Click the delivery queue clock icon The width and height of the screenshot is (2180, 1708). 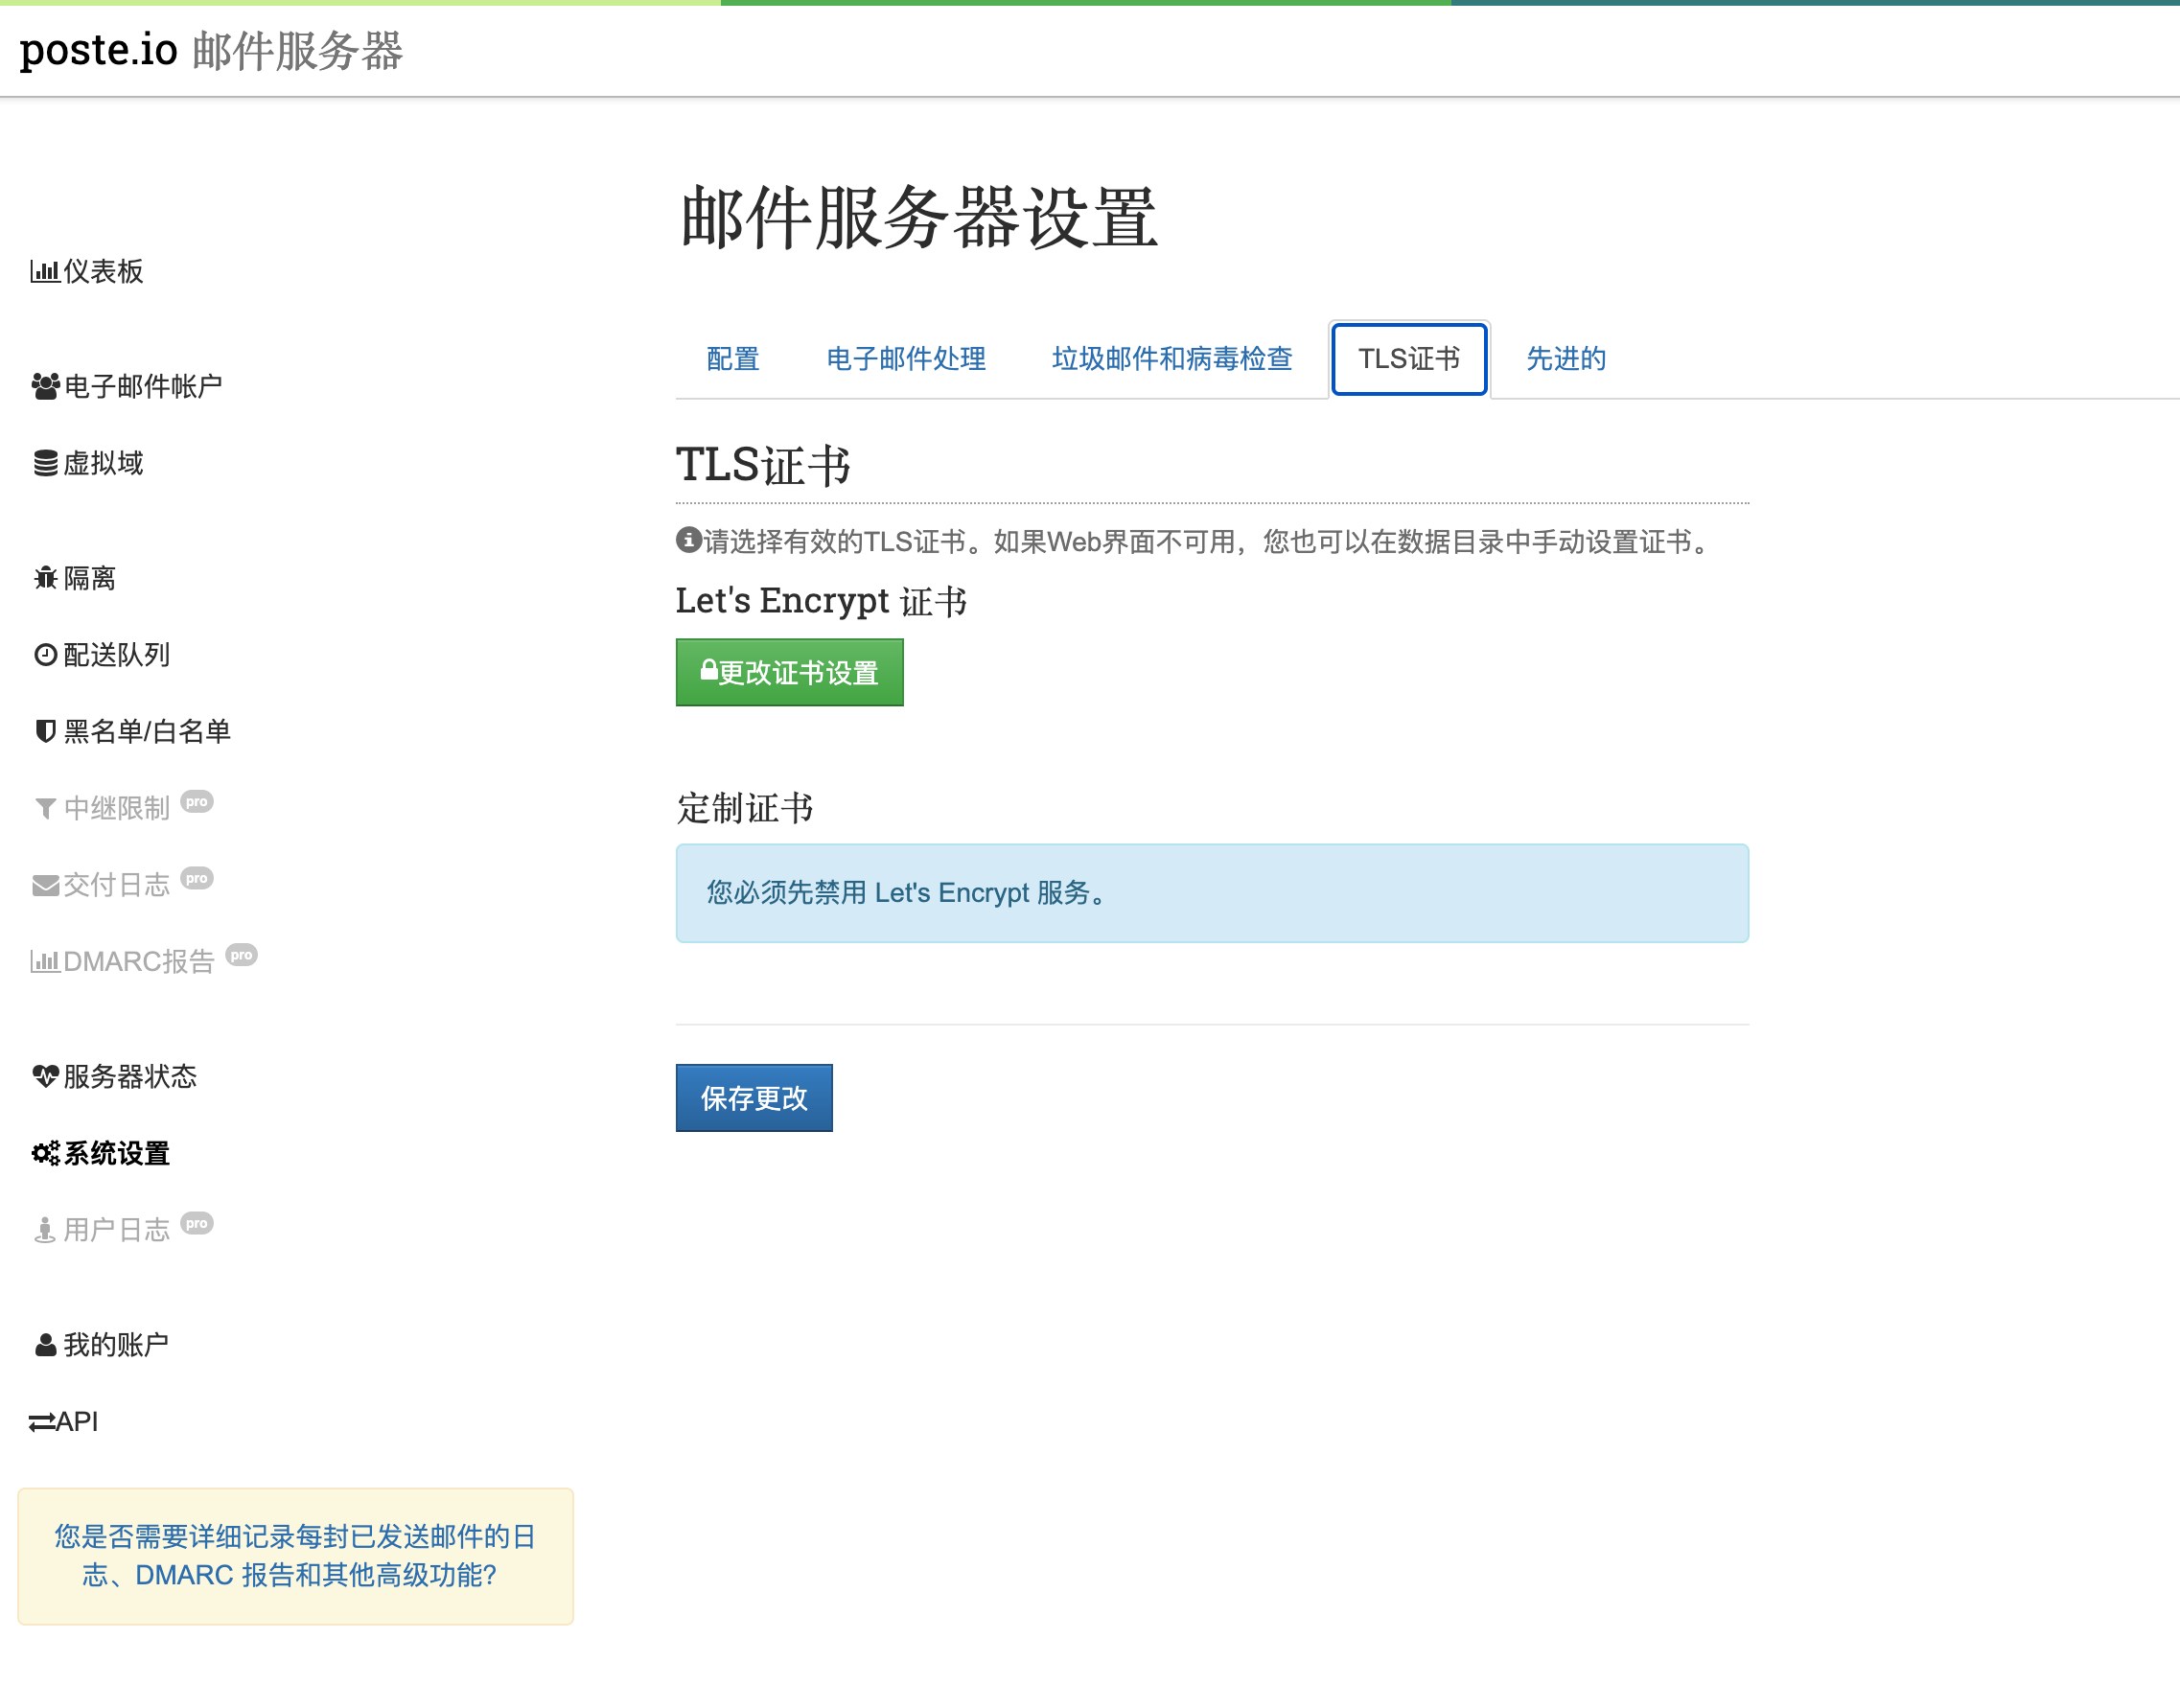(45, 655)
